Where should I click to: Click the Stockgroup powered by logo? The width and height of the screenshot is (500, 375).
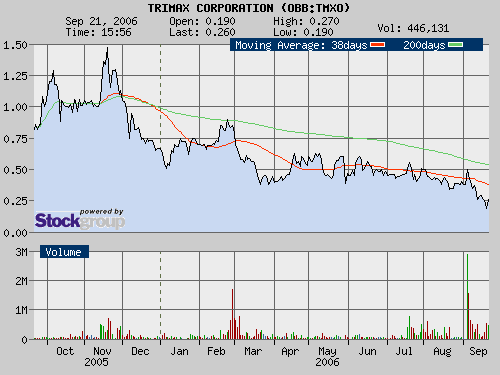pos(80,219)
